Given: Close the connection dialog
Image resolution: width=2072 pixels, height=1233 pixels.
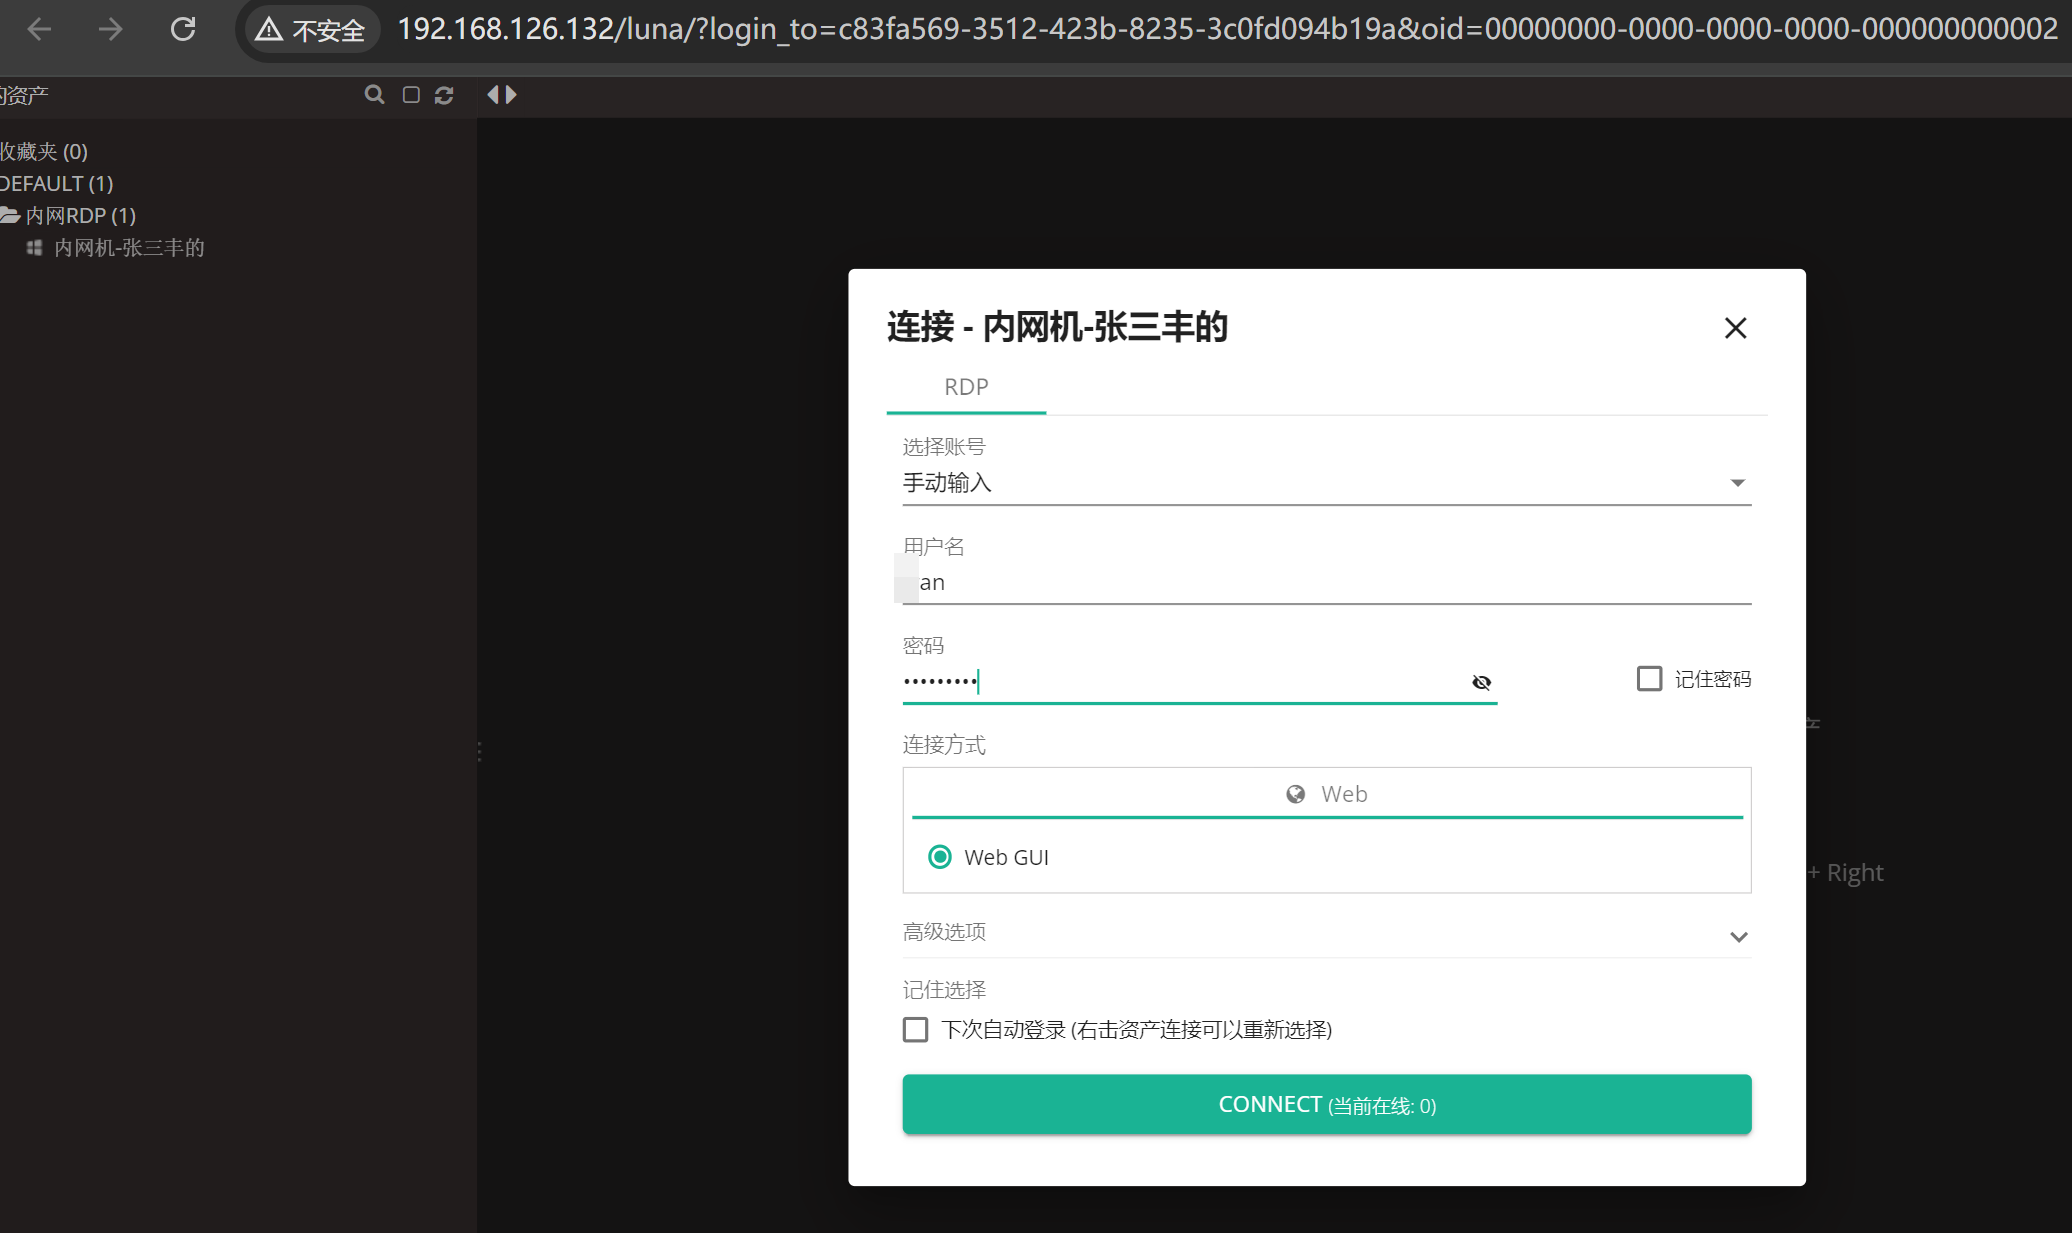Looking at the screenshot, I should (1735, 328).
